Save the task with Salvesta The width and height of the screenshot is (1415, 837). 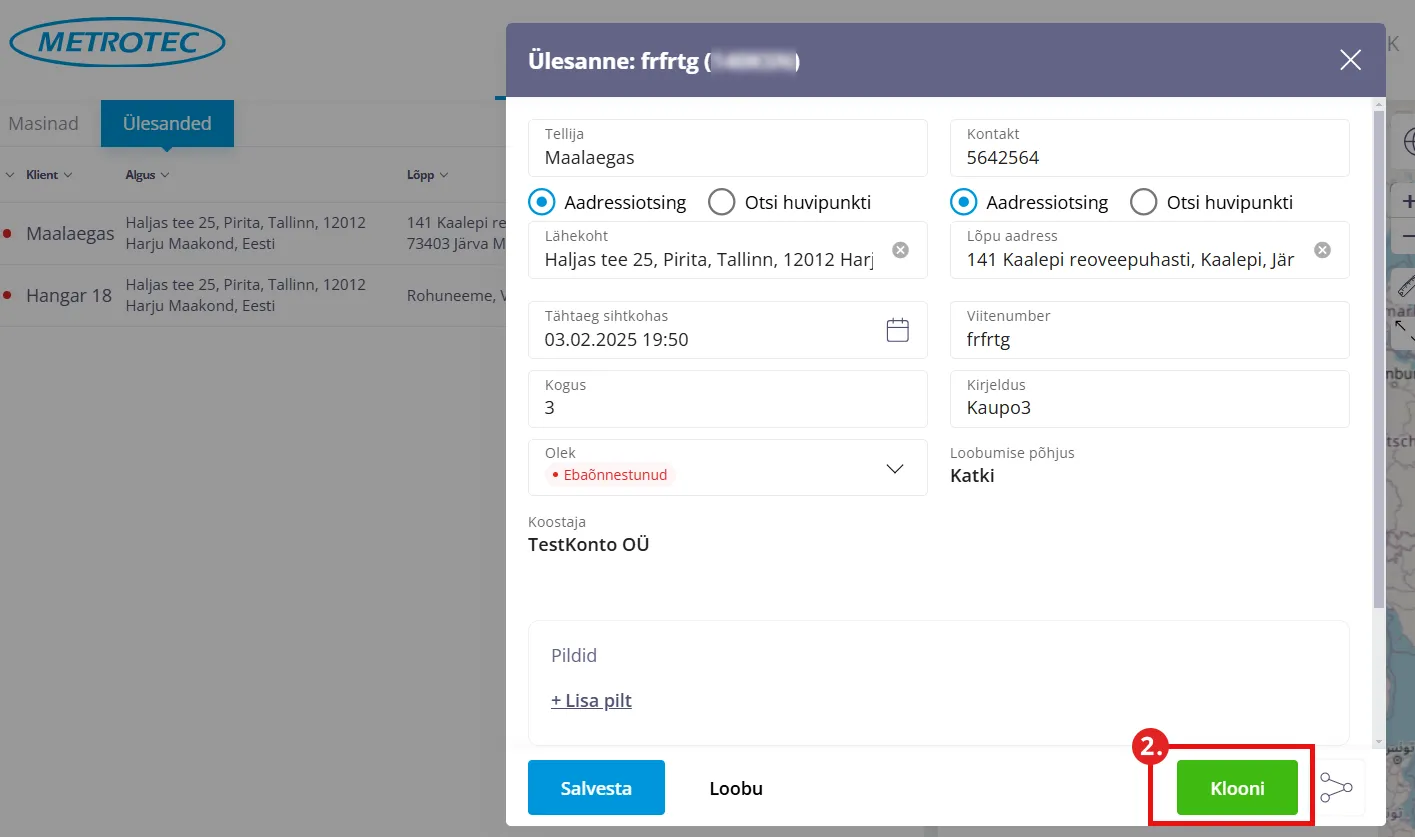coord(596,788)
